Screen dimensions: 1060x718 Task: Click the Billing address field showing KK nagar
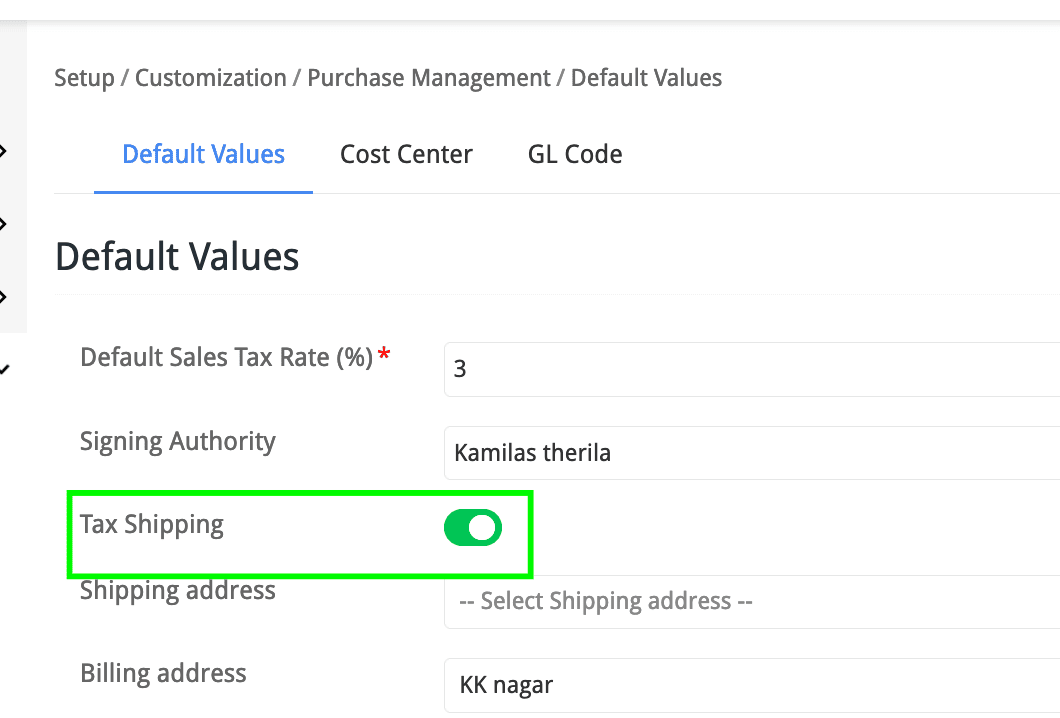(x=750, y=685)
